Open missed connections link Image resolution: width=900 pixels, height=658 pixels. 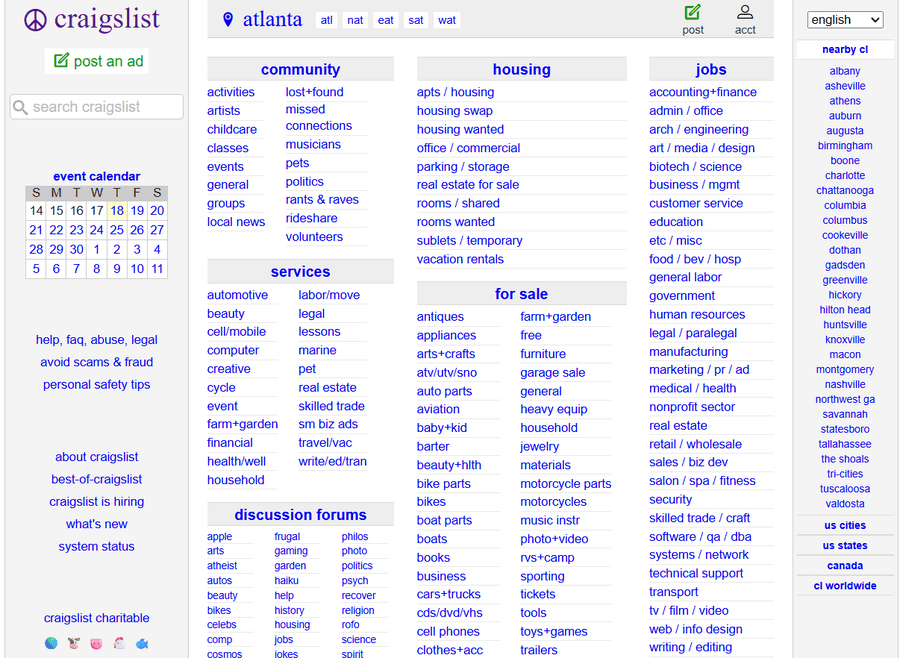(319, 118)
